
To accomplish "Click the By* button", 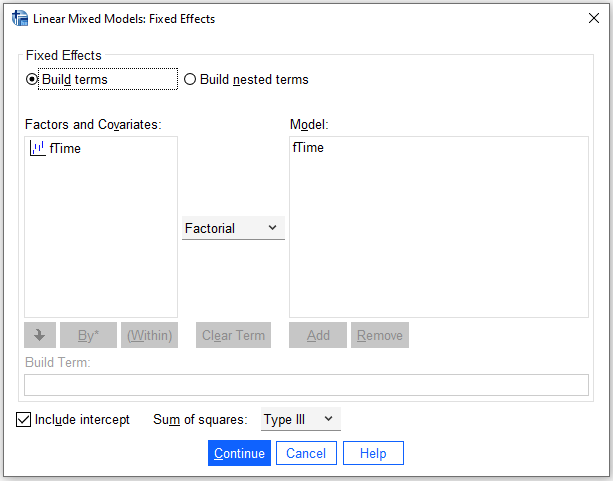I will click(88, 335).
